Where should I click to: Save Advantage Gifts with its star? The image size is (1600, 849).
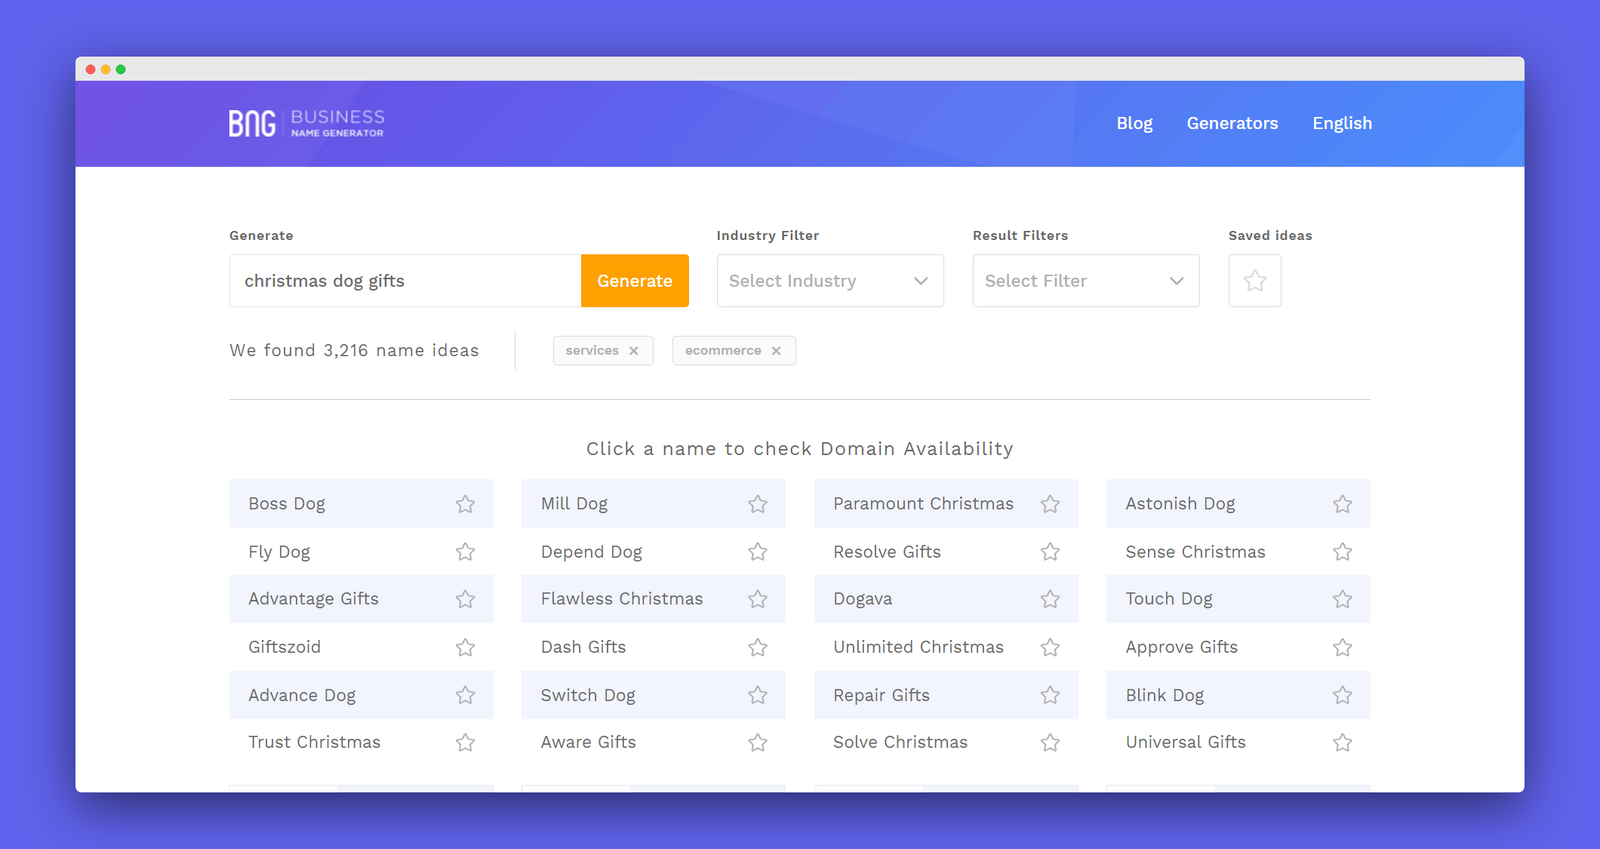[x=465, y=599]
